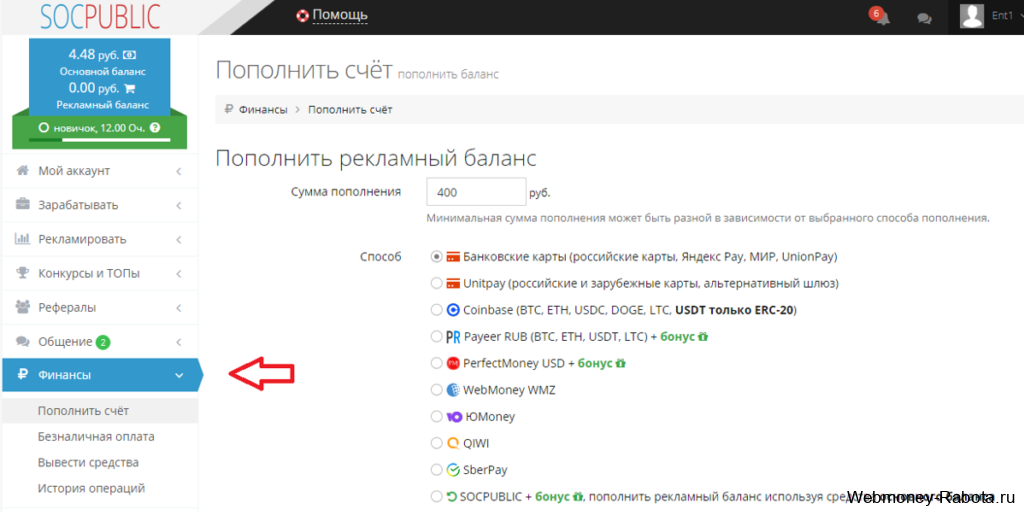This screenshot has height=515, width=1024.
Task: Click the money icon beside 4.48 руб.
Action: coord(129,55)
